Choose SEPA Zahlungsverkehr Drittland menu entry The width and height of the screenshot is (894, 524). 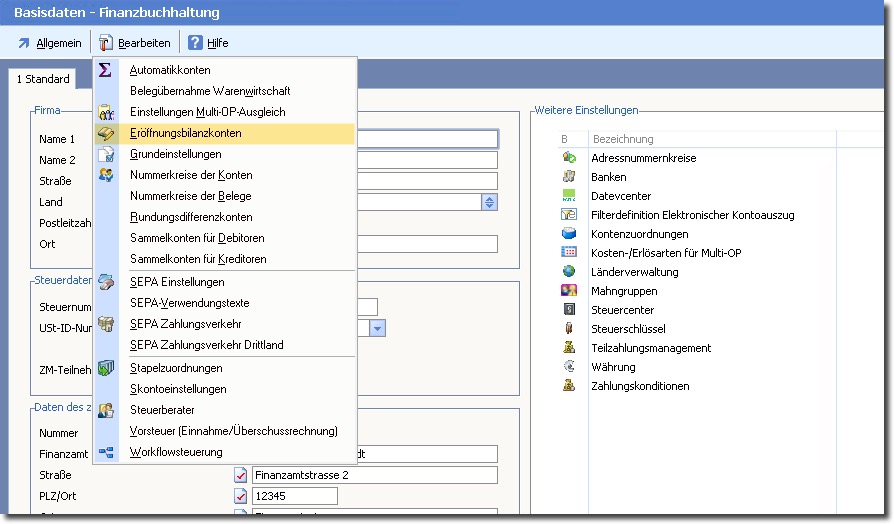[x=206, y=345]
